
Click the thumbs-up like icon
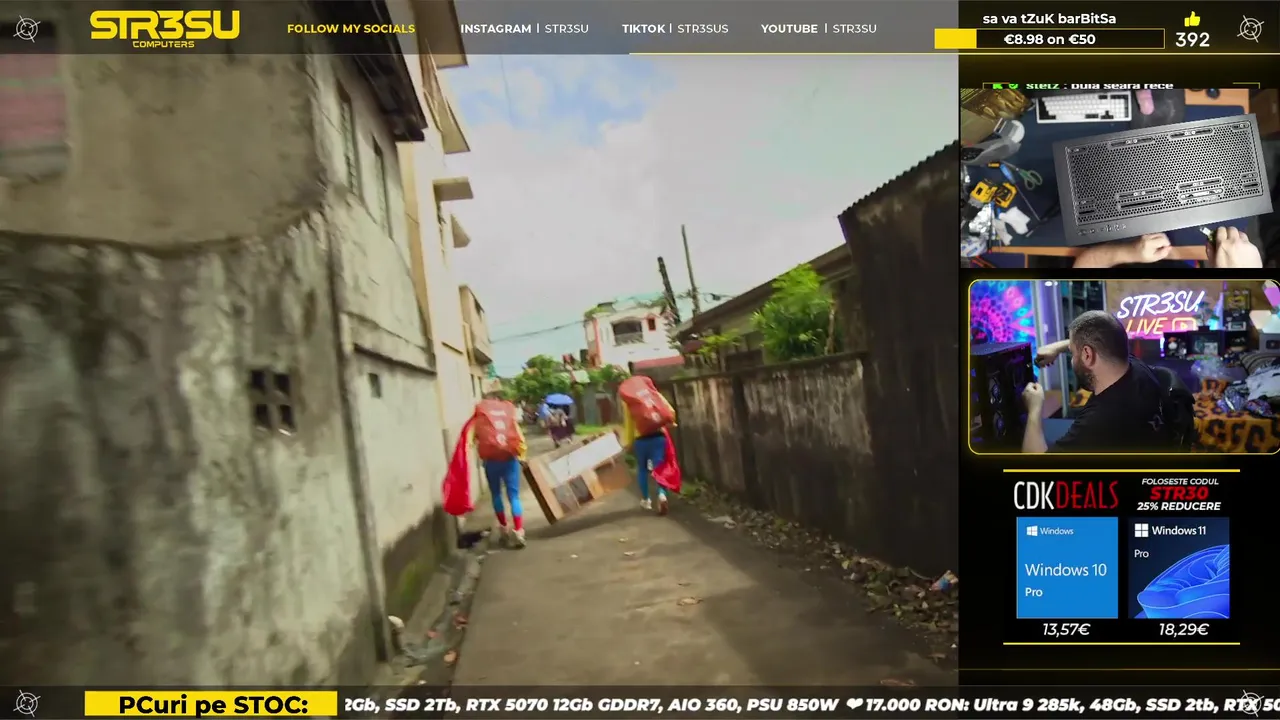click(1192, 19)
